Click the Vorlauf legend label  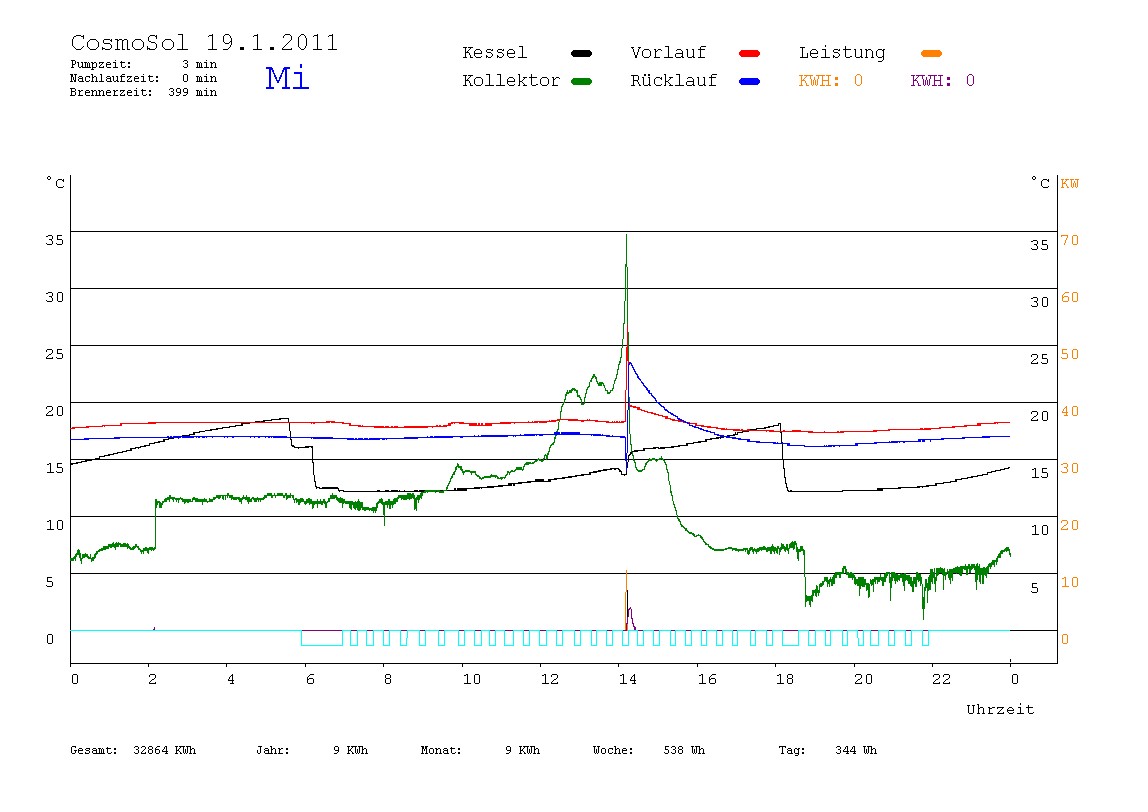tap(668, 53)
